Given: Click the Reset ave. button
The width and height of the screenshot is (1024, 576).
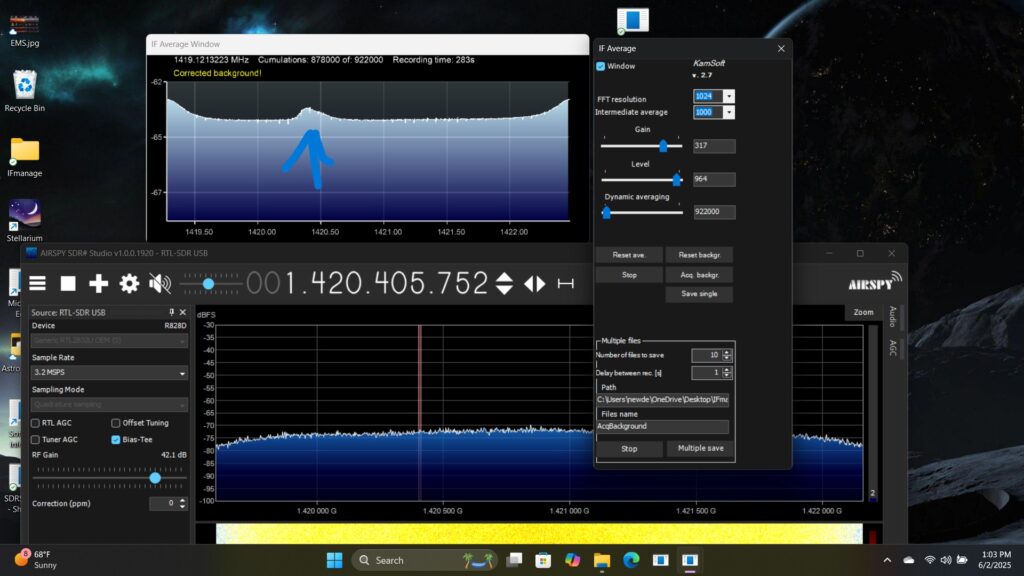Looking at the screenshot, I should (x=629, y=255).
